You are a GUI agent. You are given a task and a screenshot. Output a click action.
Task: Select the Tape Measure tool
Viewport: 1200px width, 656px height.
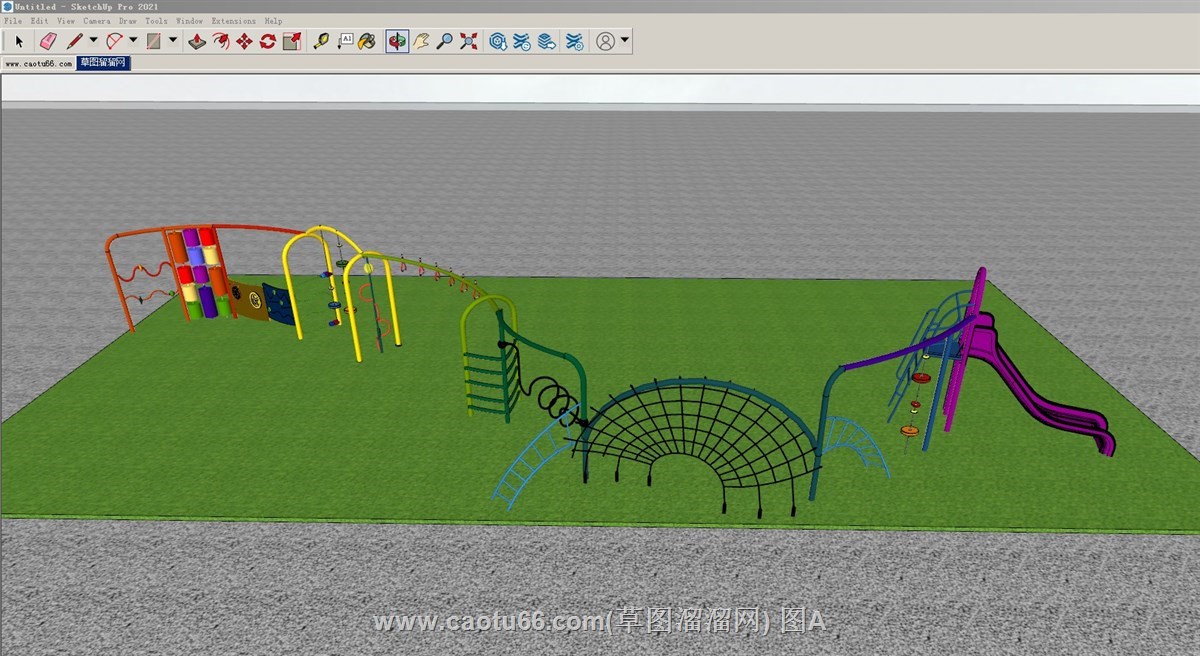click(x=321, y=41)
